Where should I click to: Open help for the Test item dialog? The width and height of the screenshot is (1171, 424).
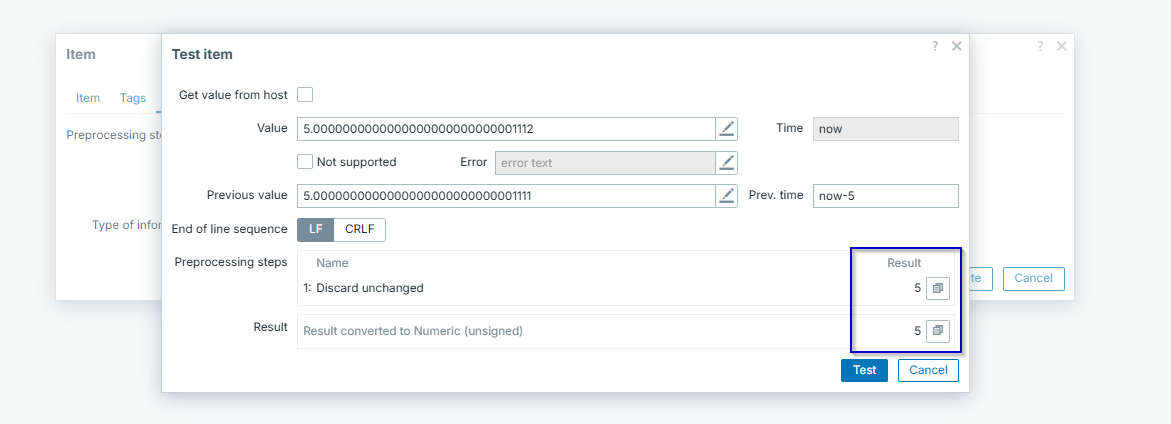935,46
